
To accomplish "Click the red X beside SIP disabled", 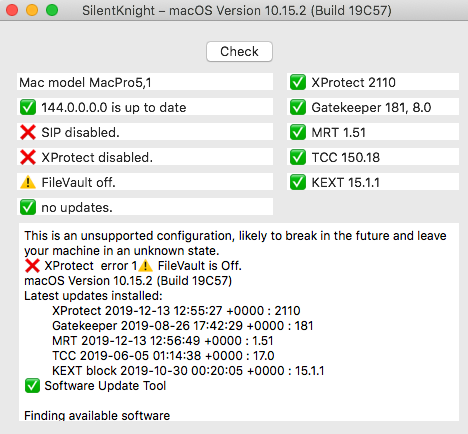I will 28,132.
